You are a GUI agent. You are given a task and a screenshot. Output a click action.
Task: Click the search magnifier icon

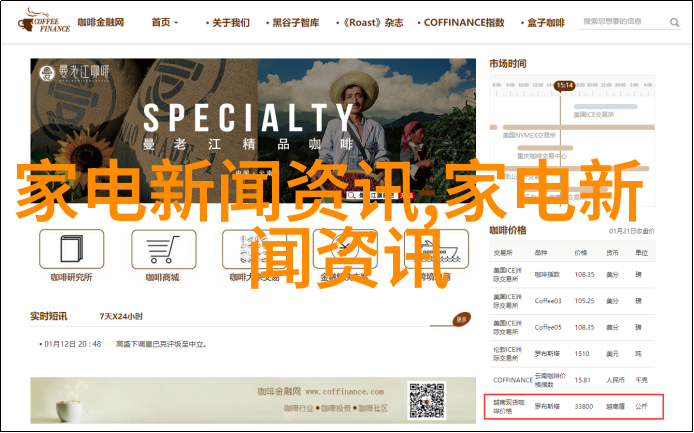coord(674,22)
